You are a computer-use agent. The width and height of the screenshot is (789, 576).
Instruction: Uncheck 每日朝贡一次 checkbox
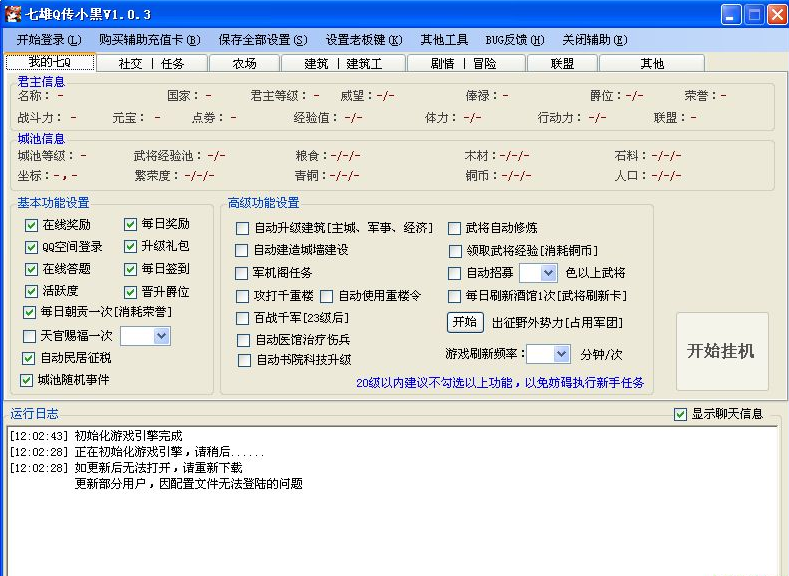[29, 312]
